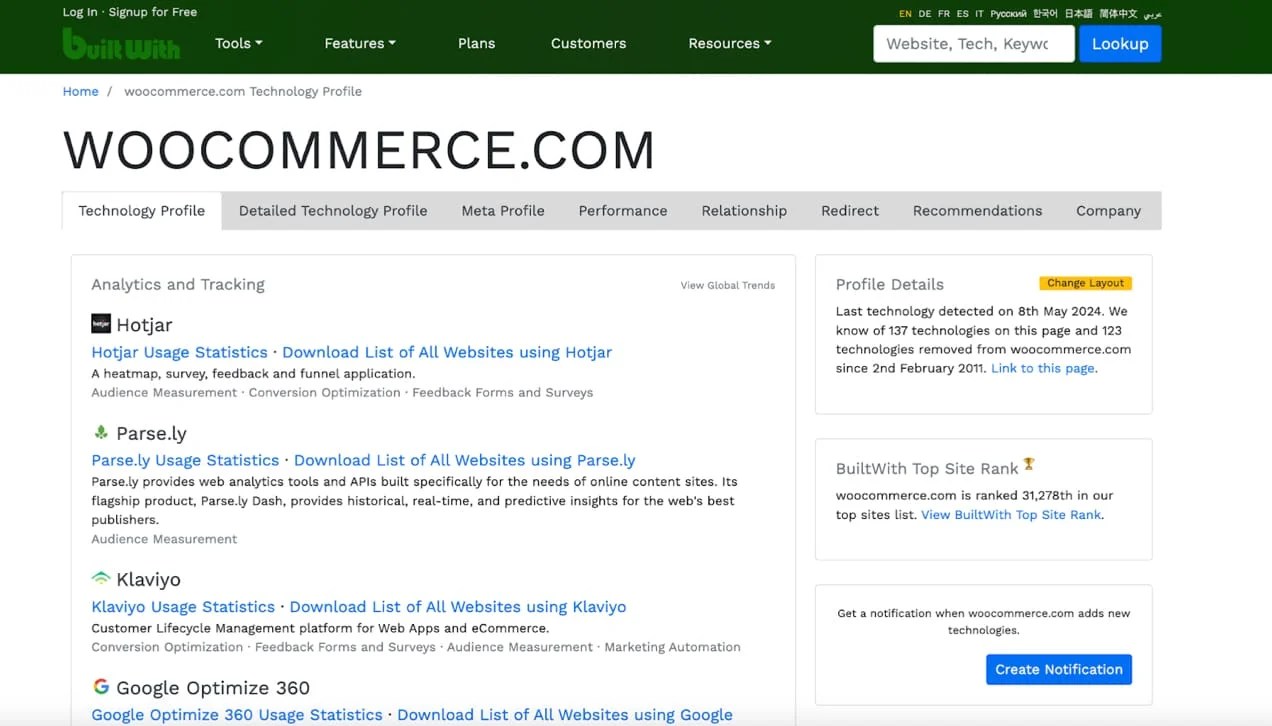Go to the Plans page
Image resolution: width=1272 pixels, height=726 pixels.
point(476,43)
